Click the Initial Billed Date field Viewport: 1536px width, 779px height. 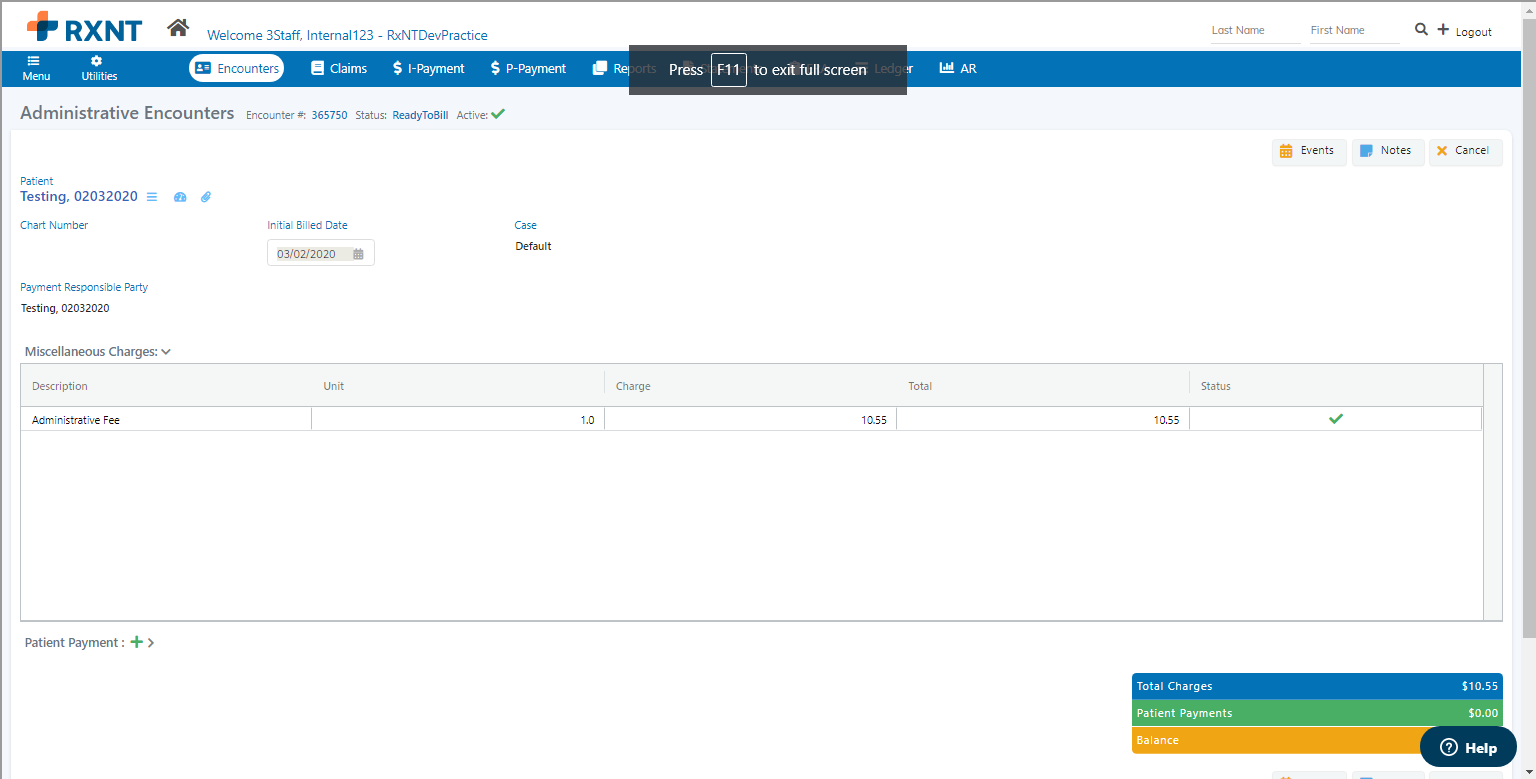coord(320,254)
